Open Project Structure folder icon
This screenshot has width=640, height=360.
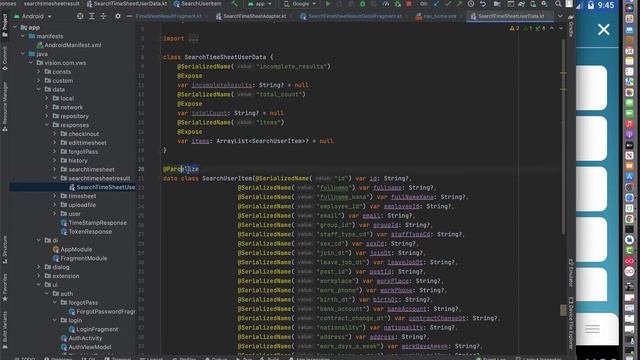(x=497, y=4)
